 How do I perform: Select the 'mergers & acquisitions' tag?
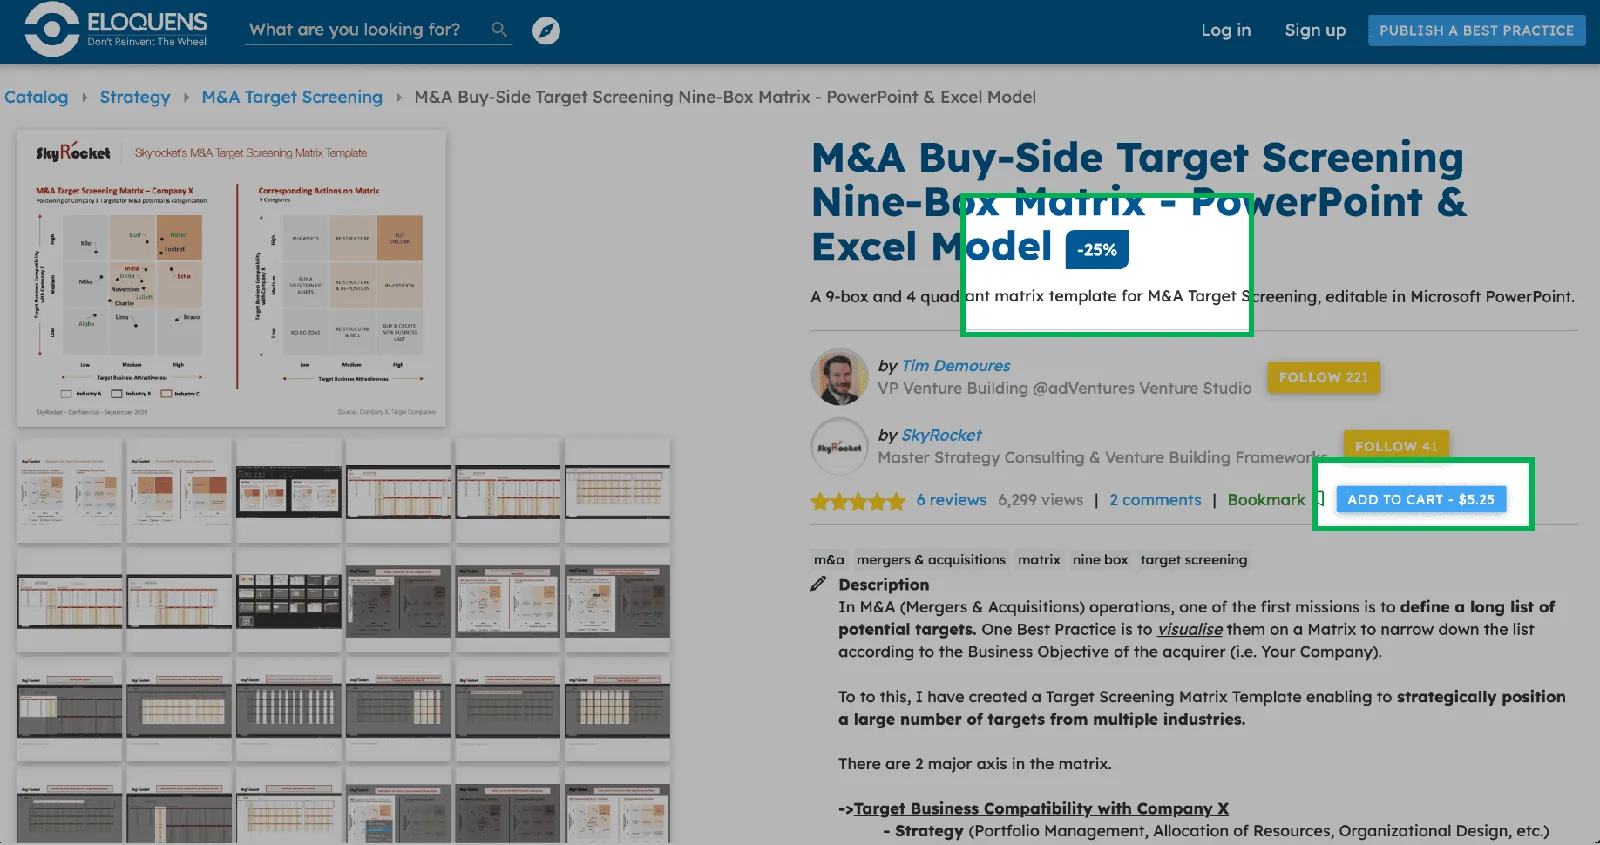[x=931, y=560]
